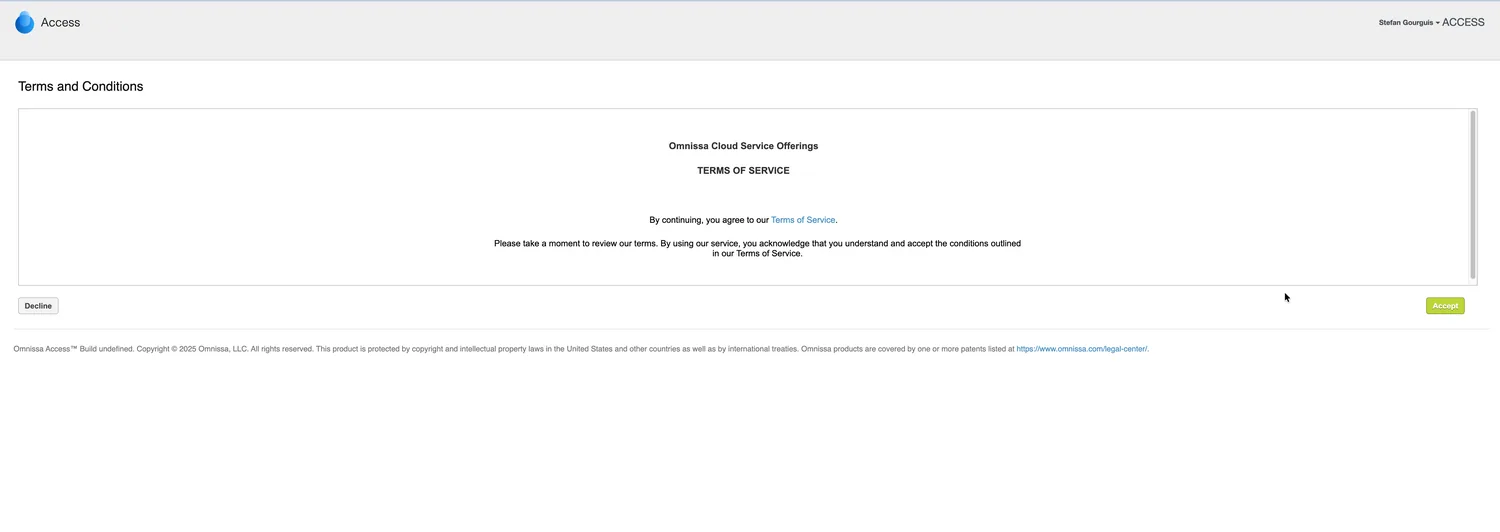1500x532 pixels.
Task: Visit the omnissa.com legal-center link
Action: pyautogui.click(x=1082, y=349)
